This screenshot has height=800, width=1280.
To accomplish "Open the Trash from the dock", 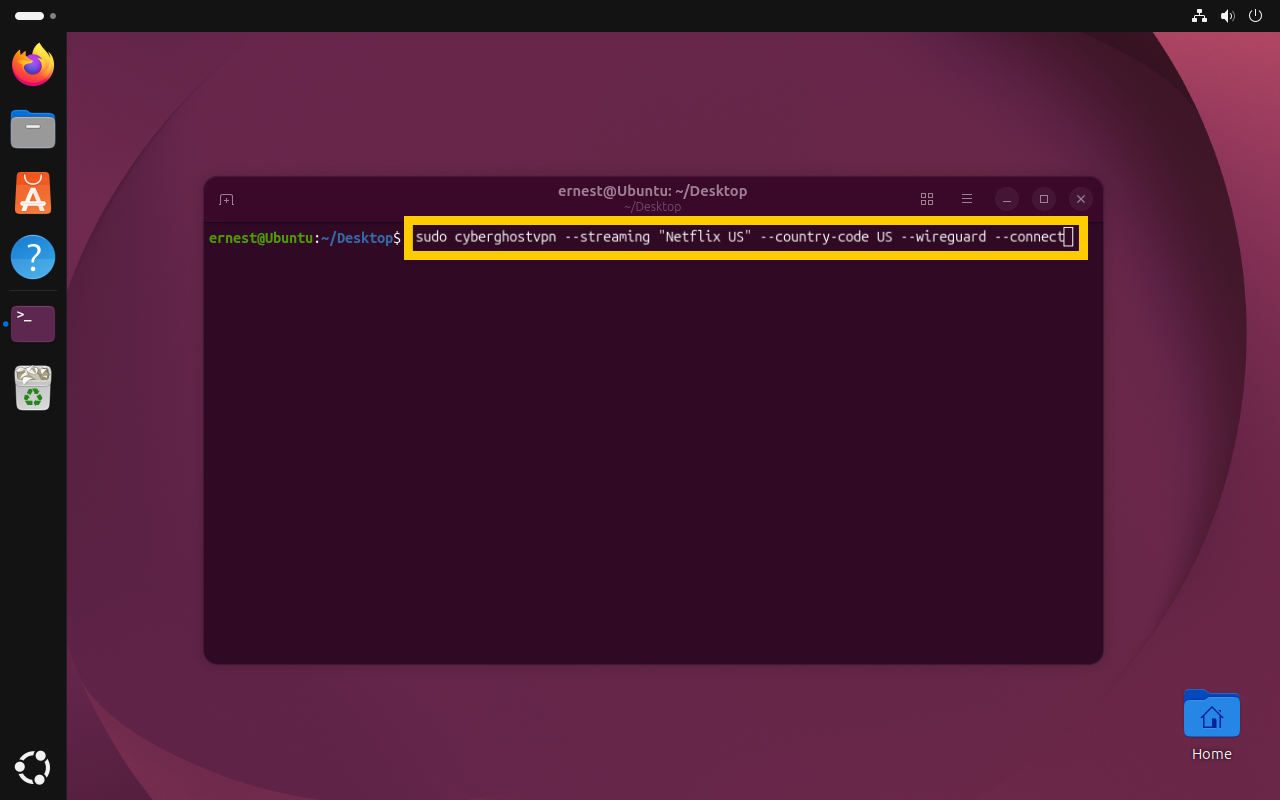I will pyautogui.click(x=33, y=387).
